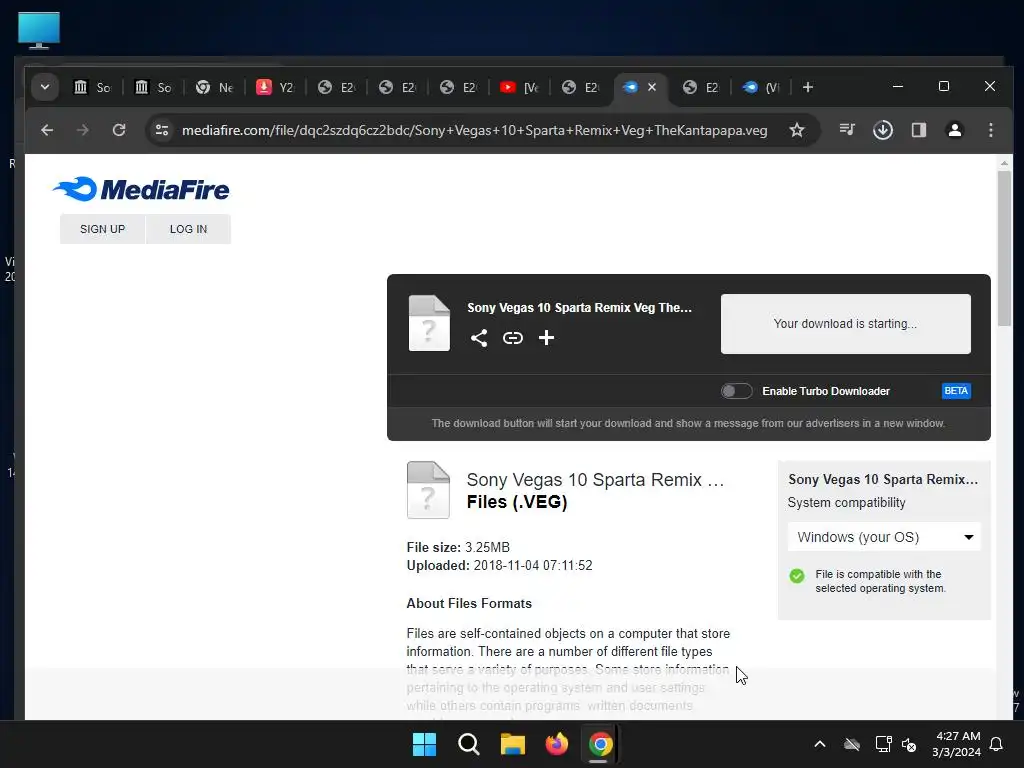Switch to the YouTube tab
This screenshot has width=1024, height=768.
click(519, 87)
